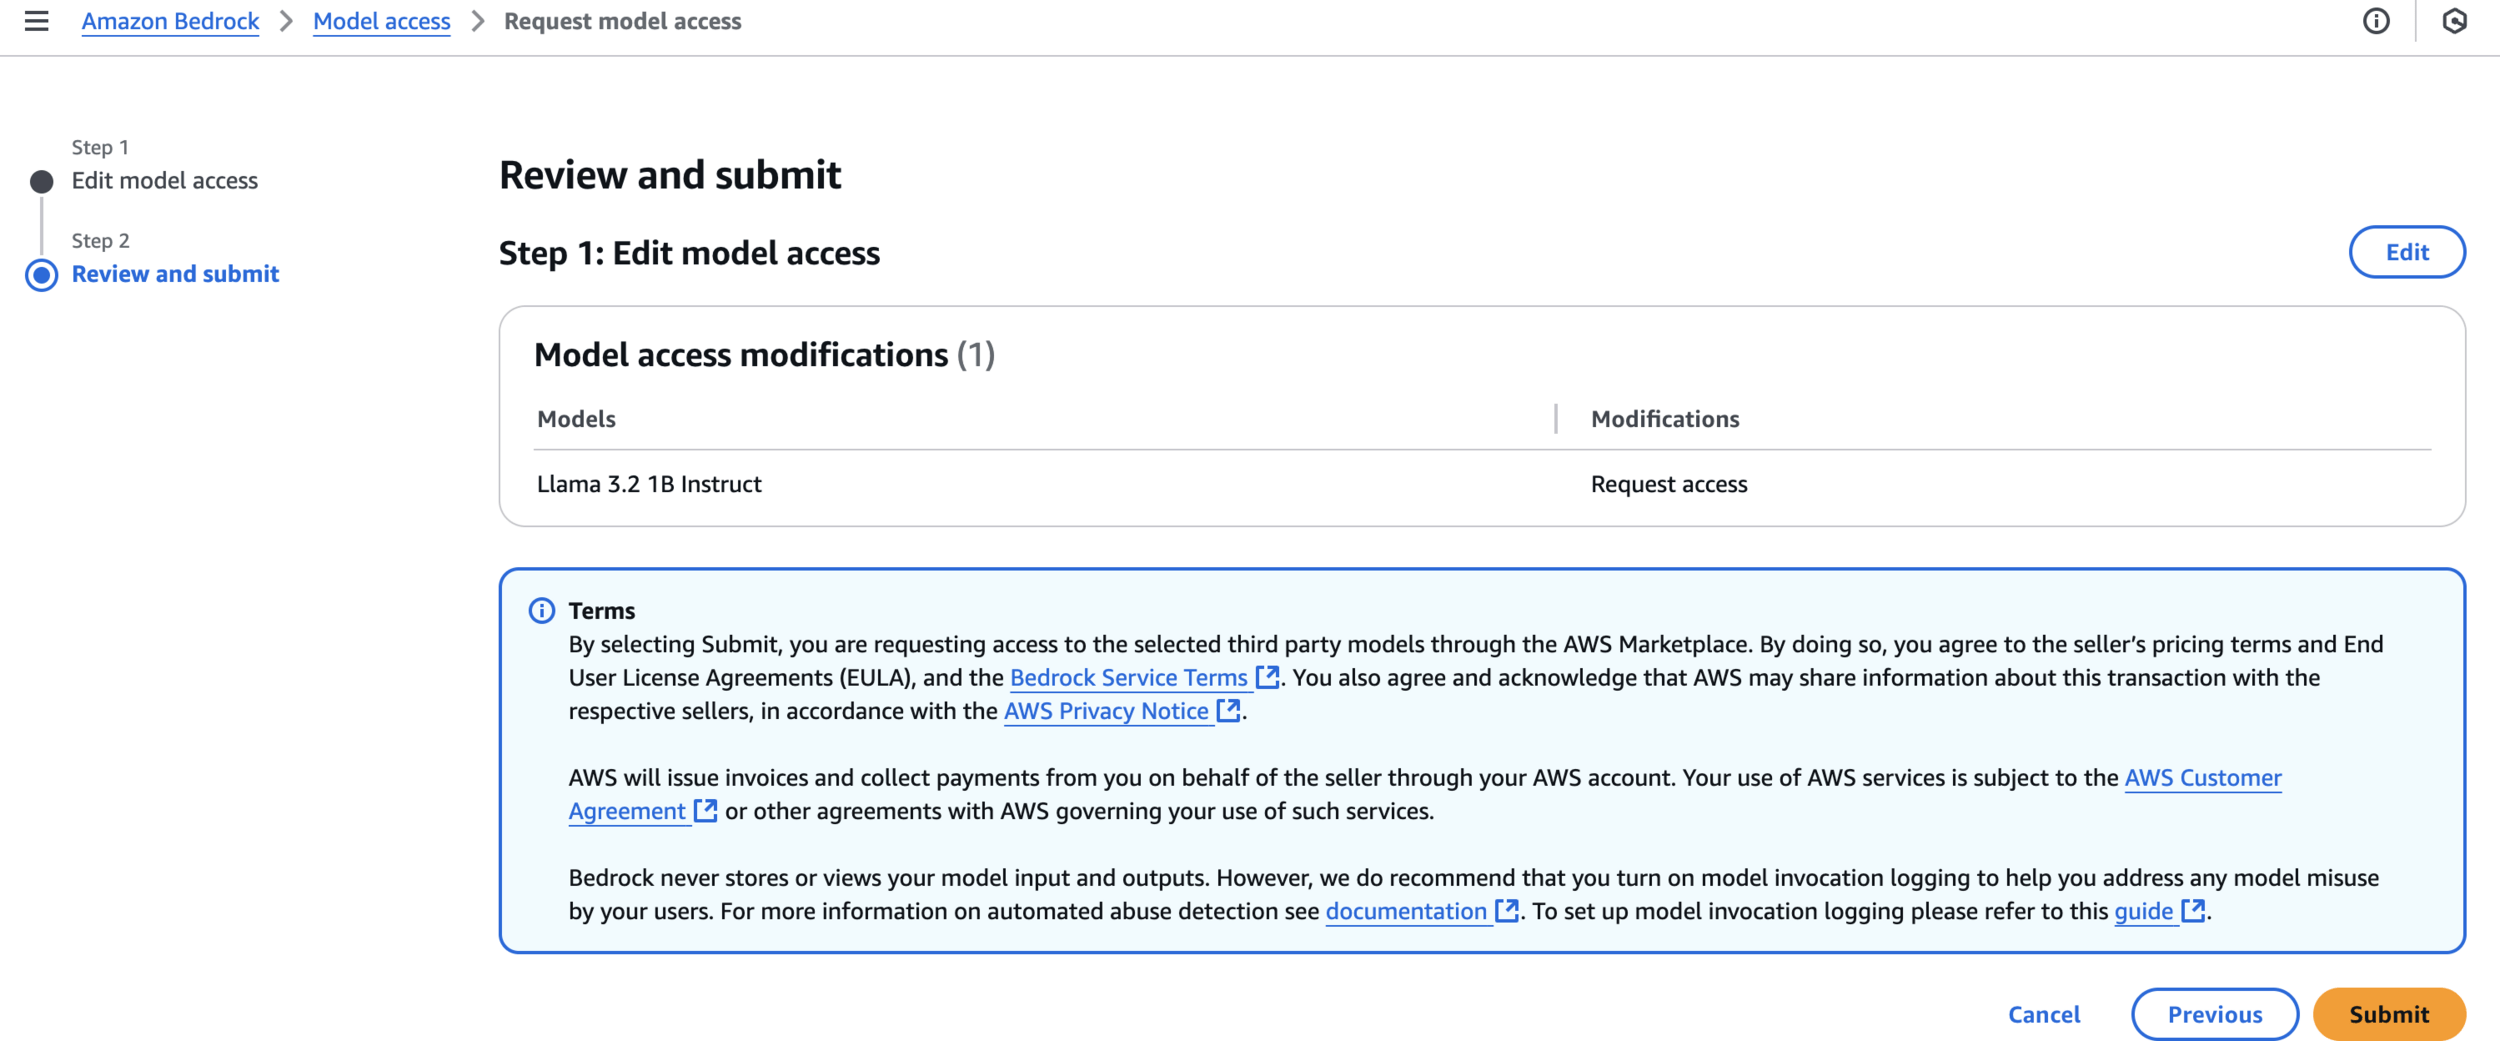Go to Model access breadcrumb
This screenshot has width=2500, height=1041.
pyautogui.click(x=382, y=21)
